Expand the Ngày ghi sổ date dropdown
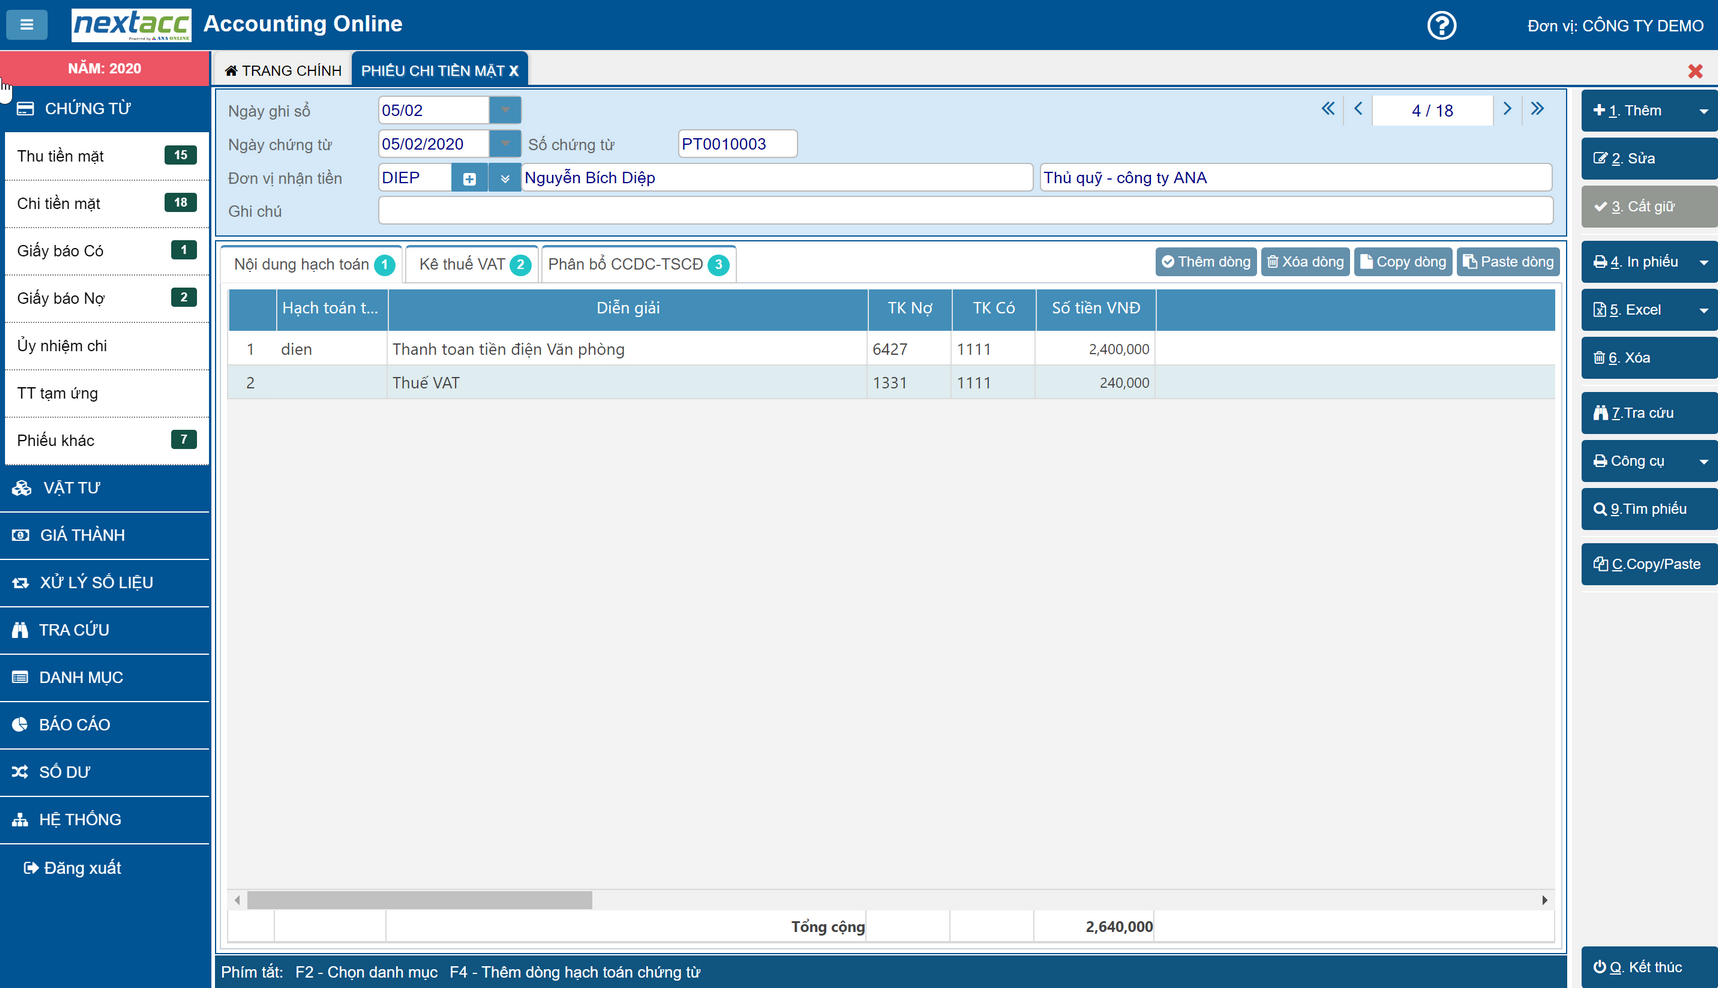The width and height of the screenshot is (1718, 988). (505, 110)
